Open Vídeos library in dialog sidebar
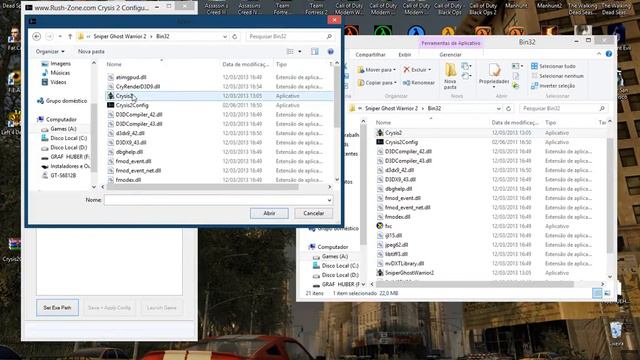The height and width of the screenshot is (360, 640). [58, 82]
